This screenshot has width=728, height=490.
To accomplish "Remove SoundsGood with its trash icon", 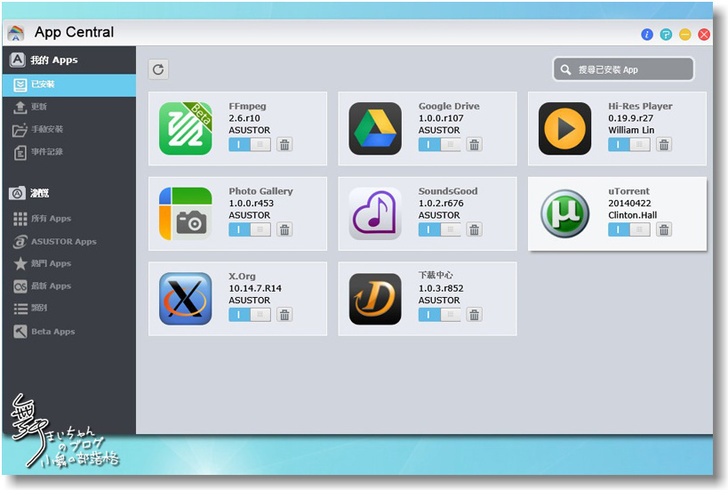I will coord(474,229).
